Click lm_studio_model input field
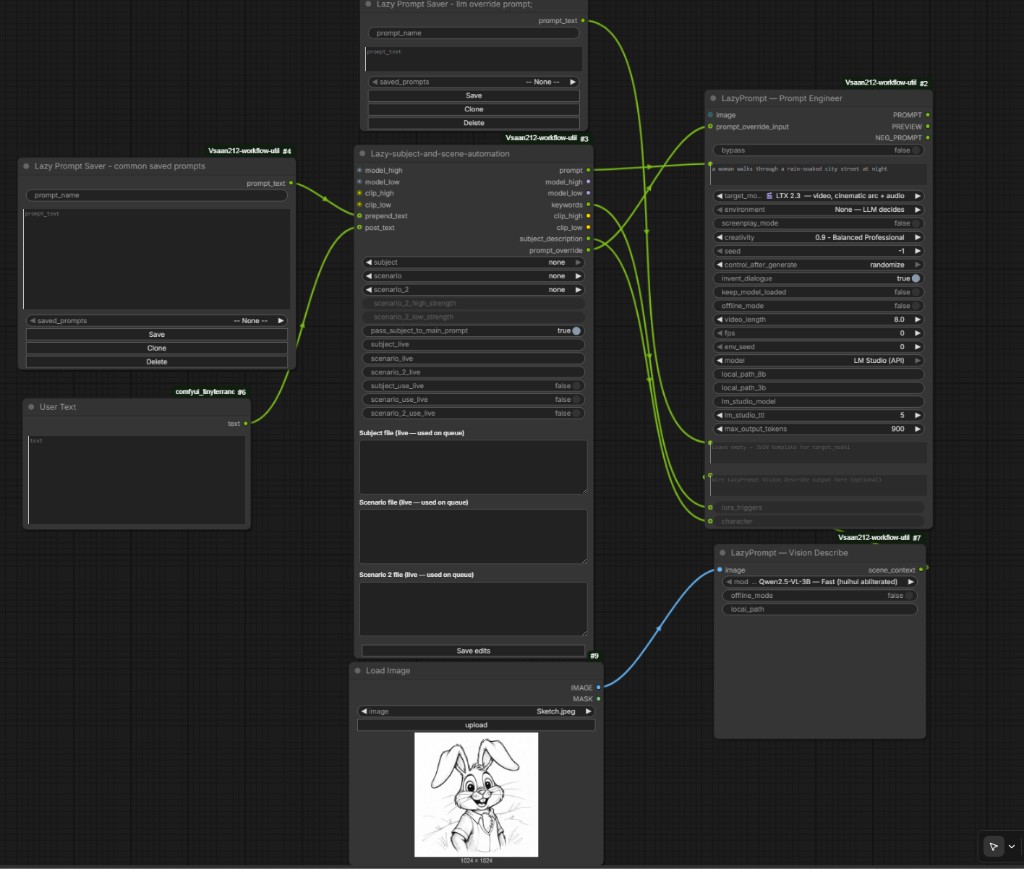This screenshot has width=1024, height=869. [818, 402]
